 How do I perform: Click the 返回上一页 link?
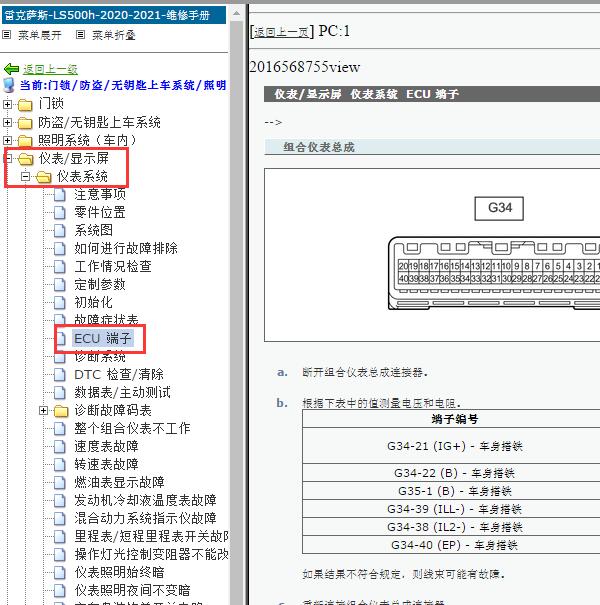[282, 32]
